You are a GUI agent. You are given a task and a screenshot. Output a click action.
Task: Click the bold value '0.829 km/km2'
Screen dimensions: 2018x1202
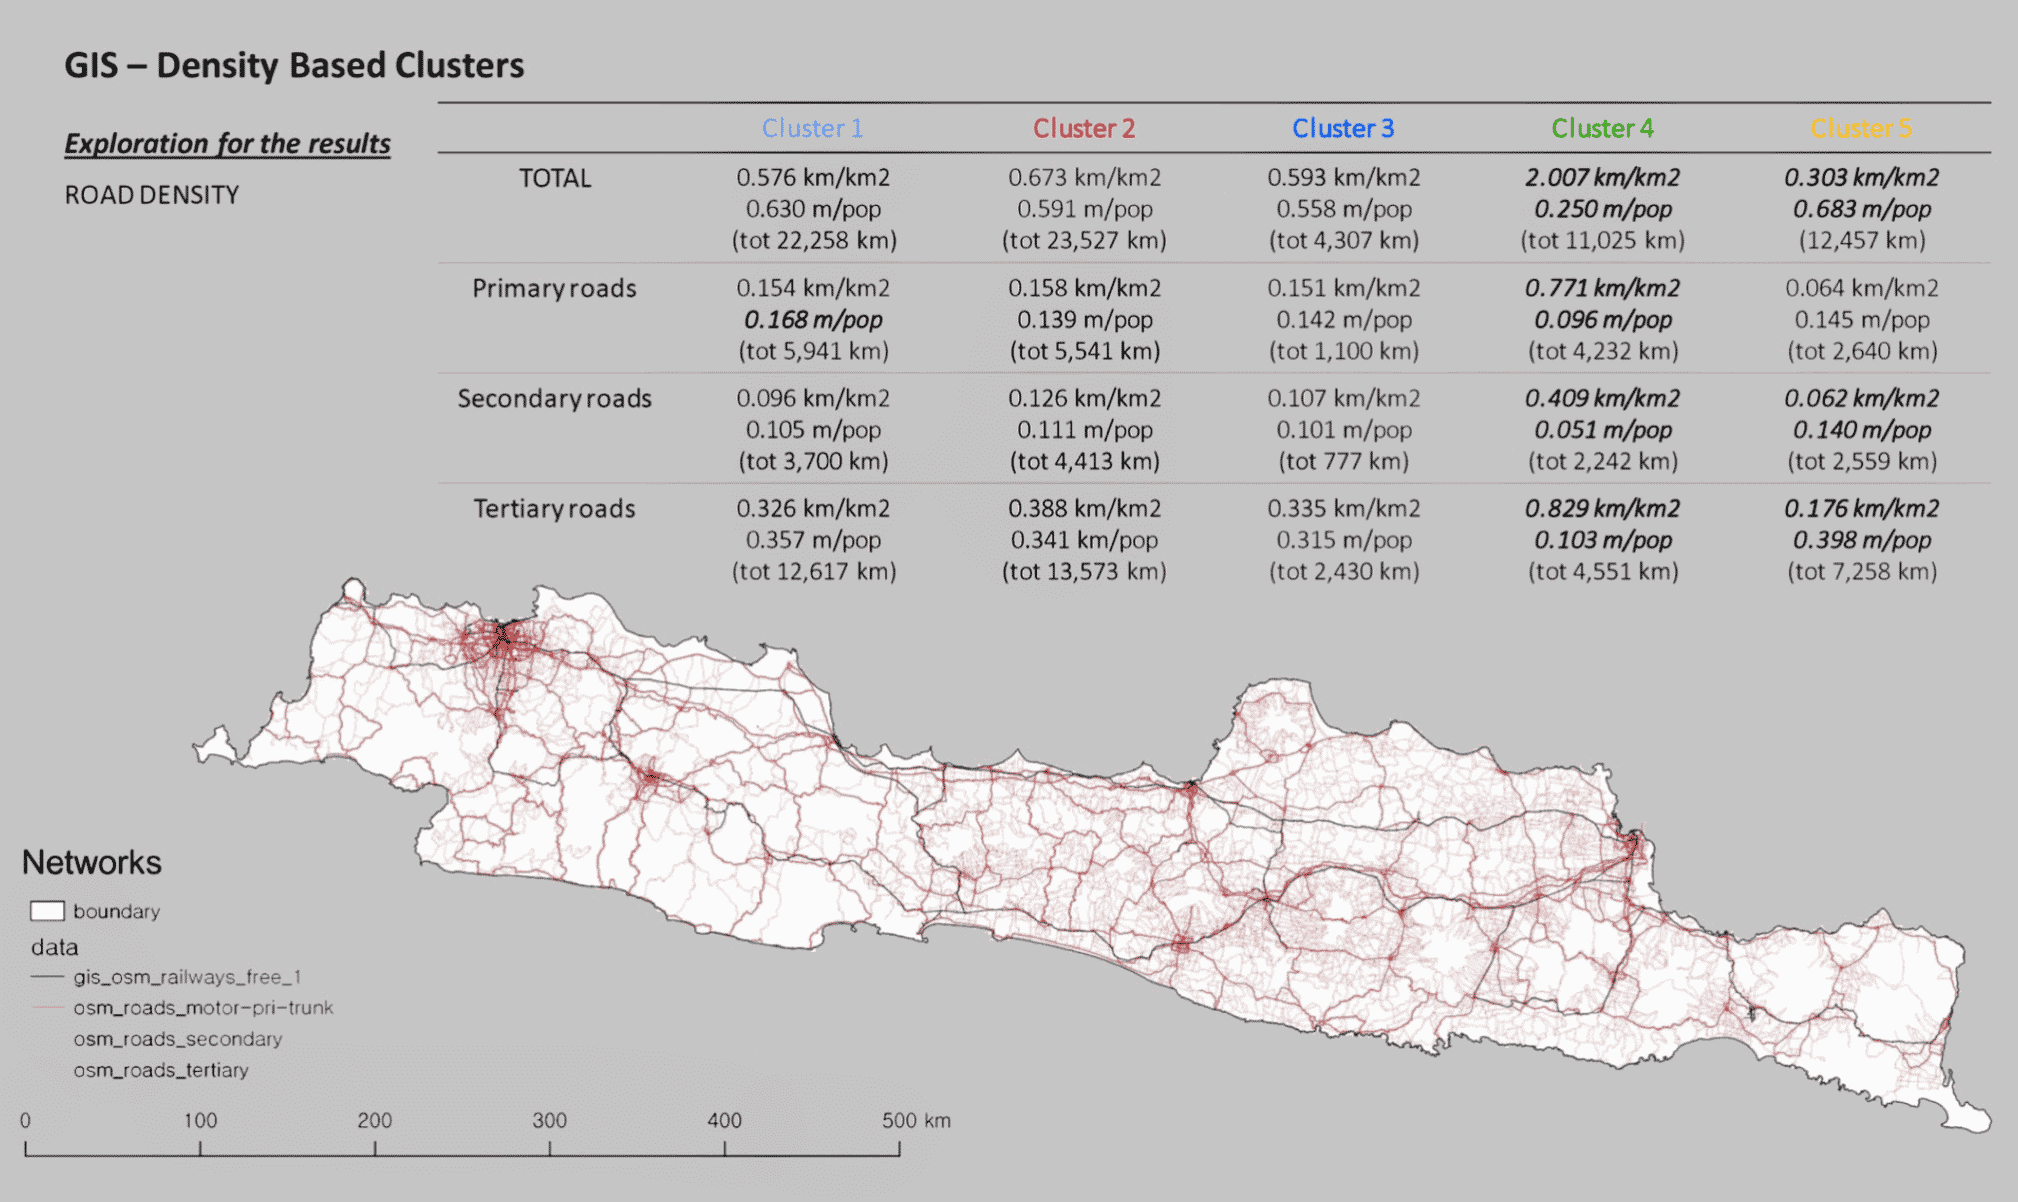tap(1603, 509)
